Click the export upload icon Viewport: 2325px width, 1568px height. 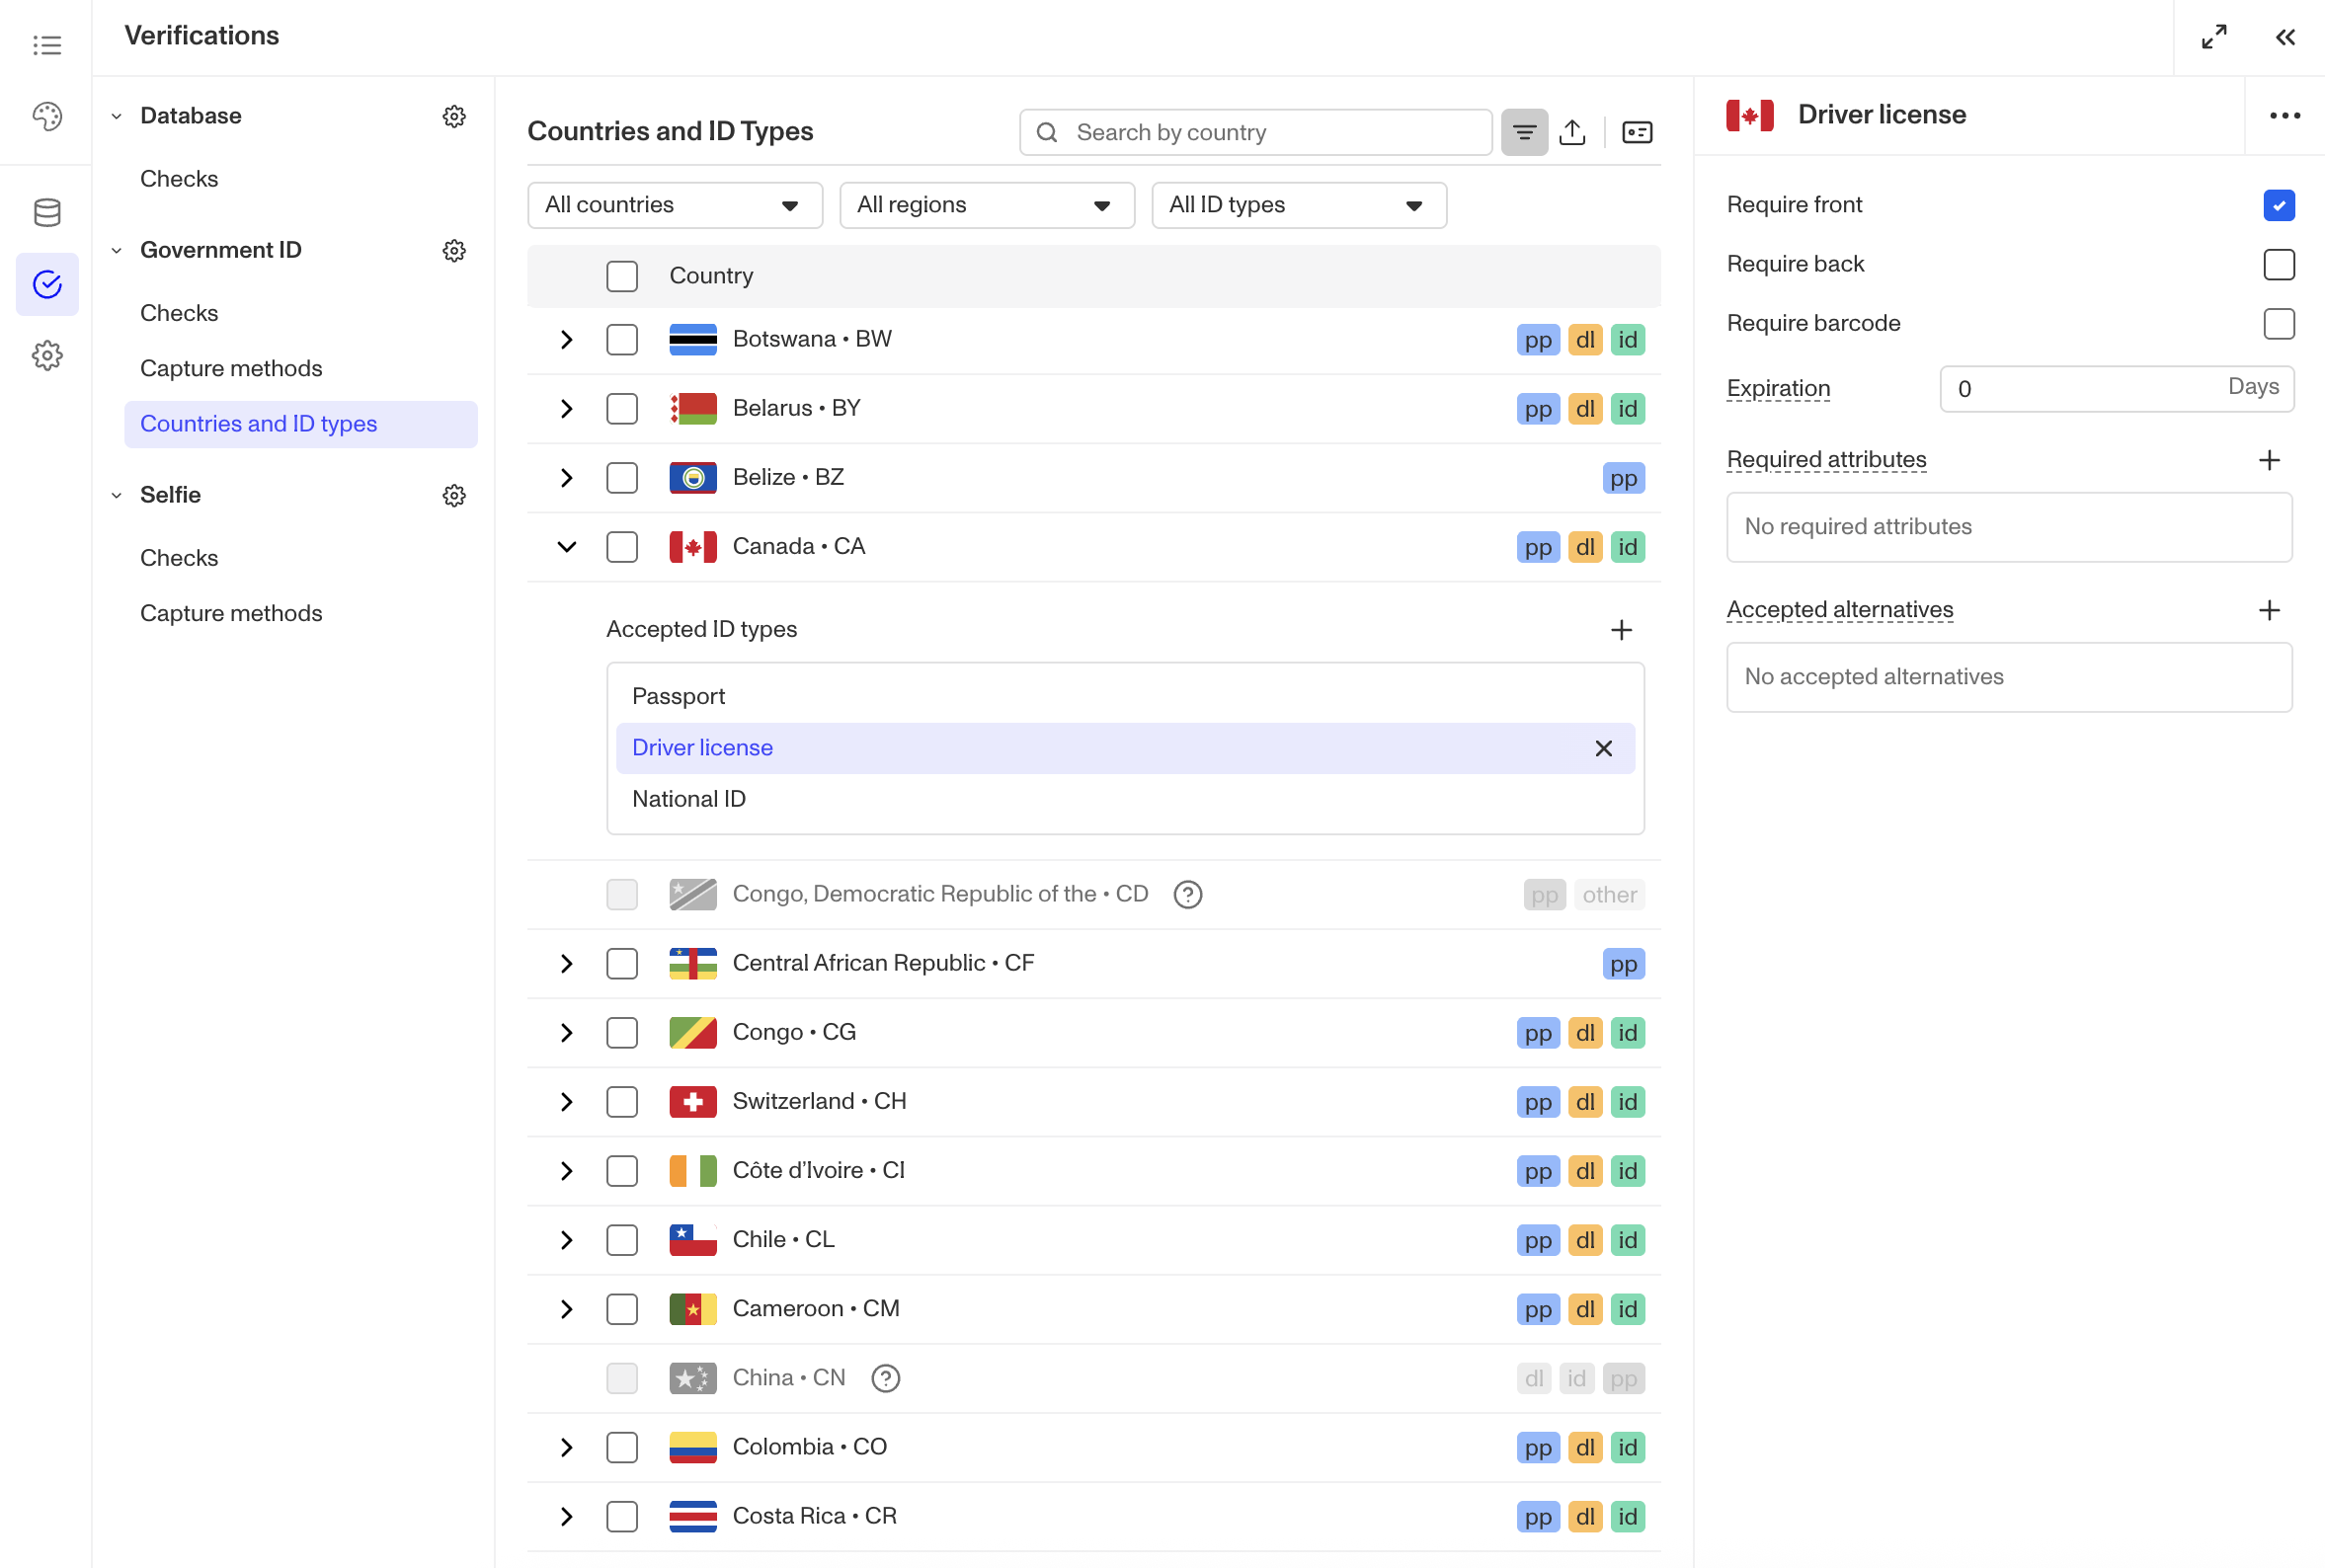(1571, 132)
